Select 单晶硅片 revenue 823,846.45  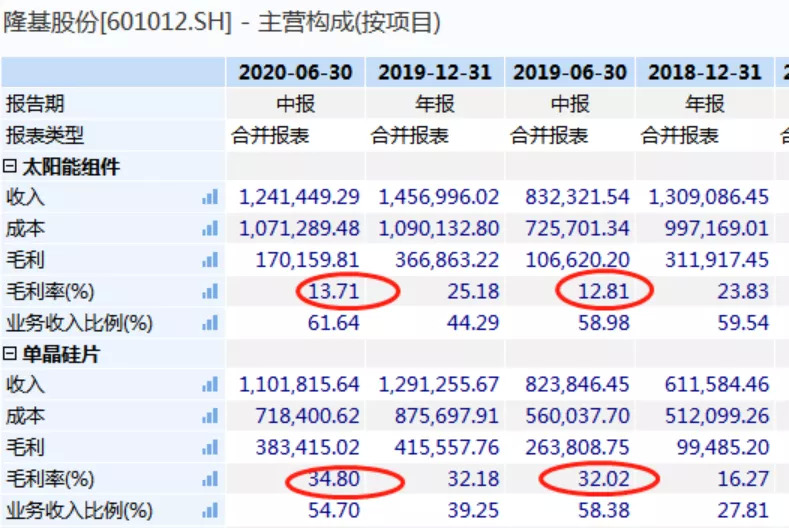(x=577, y=385)
